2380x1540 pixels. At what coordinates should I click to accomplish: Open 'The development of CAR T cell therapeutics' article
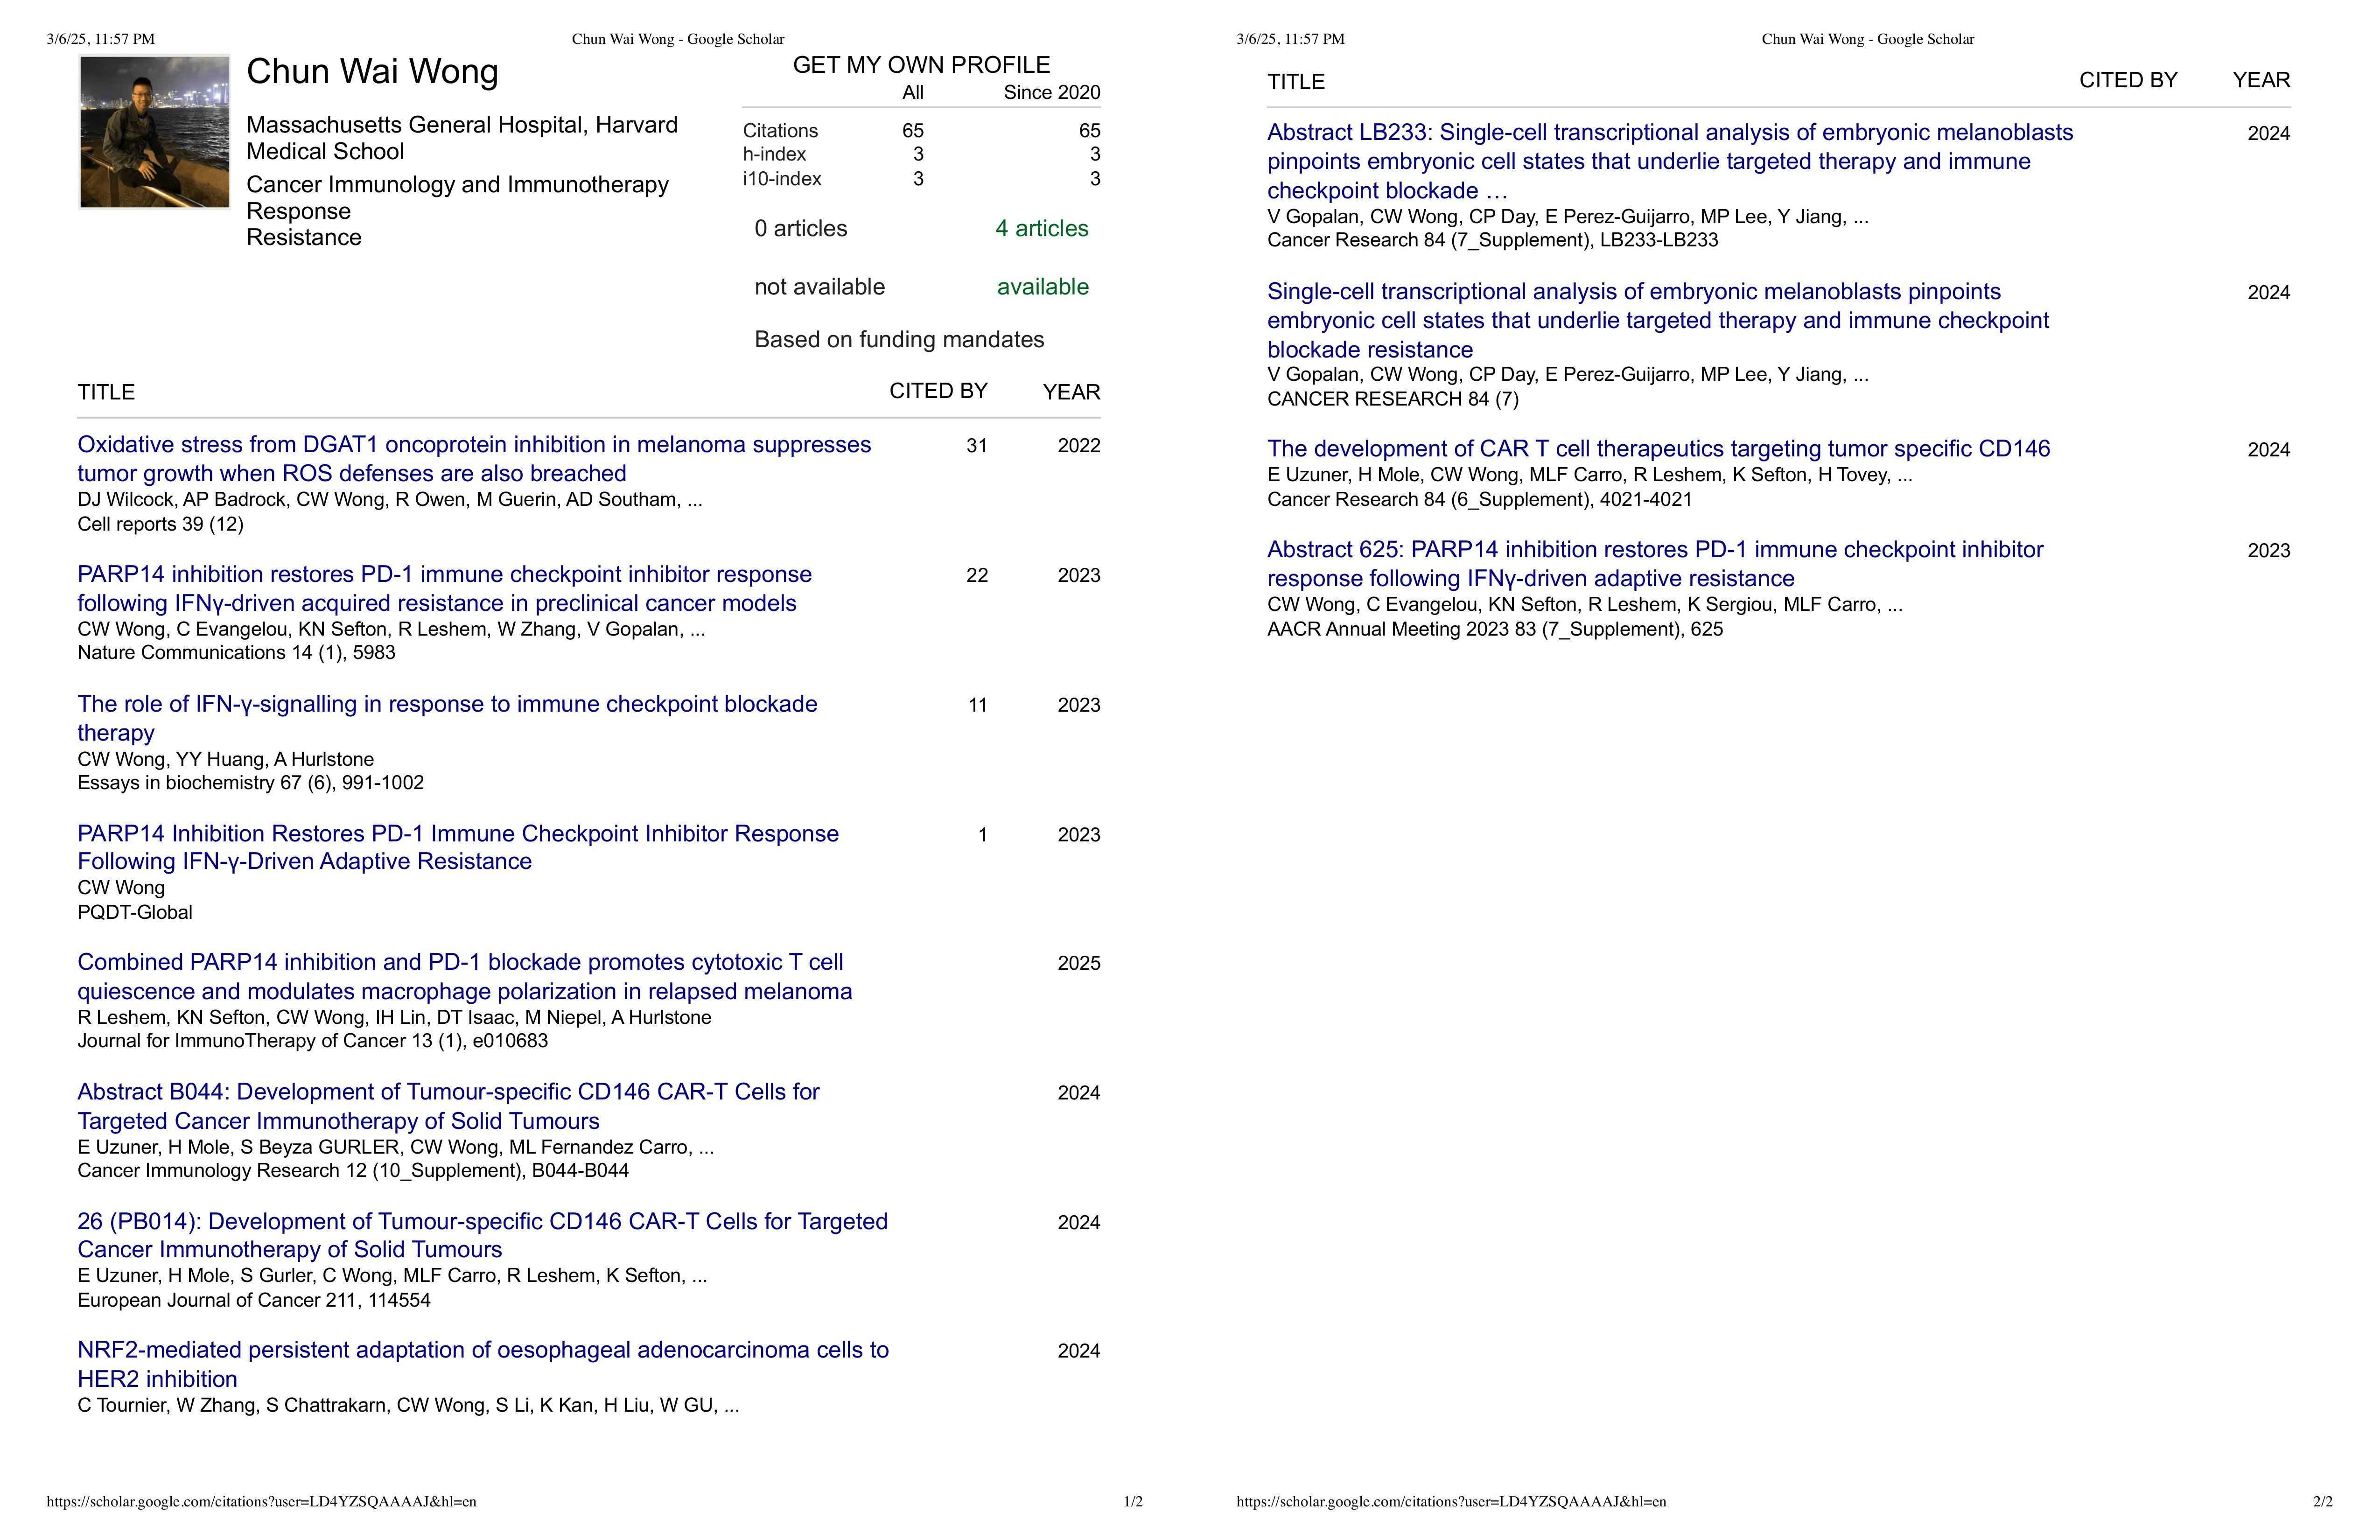point(1658,448)
